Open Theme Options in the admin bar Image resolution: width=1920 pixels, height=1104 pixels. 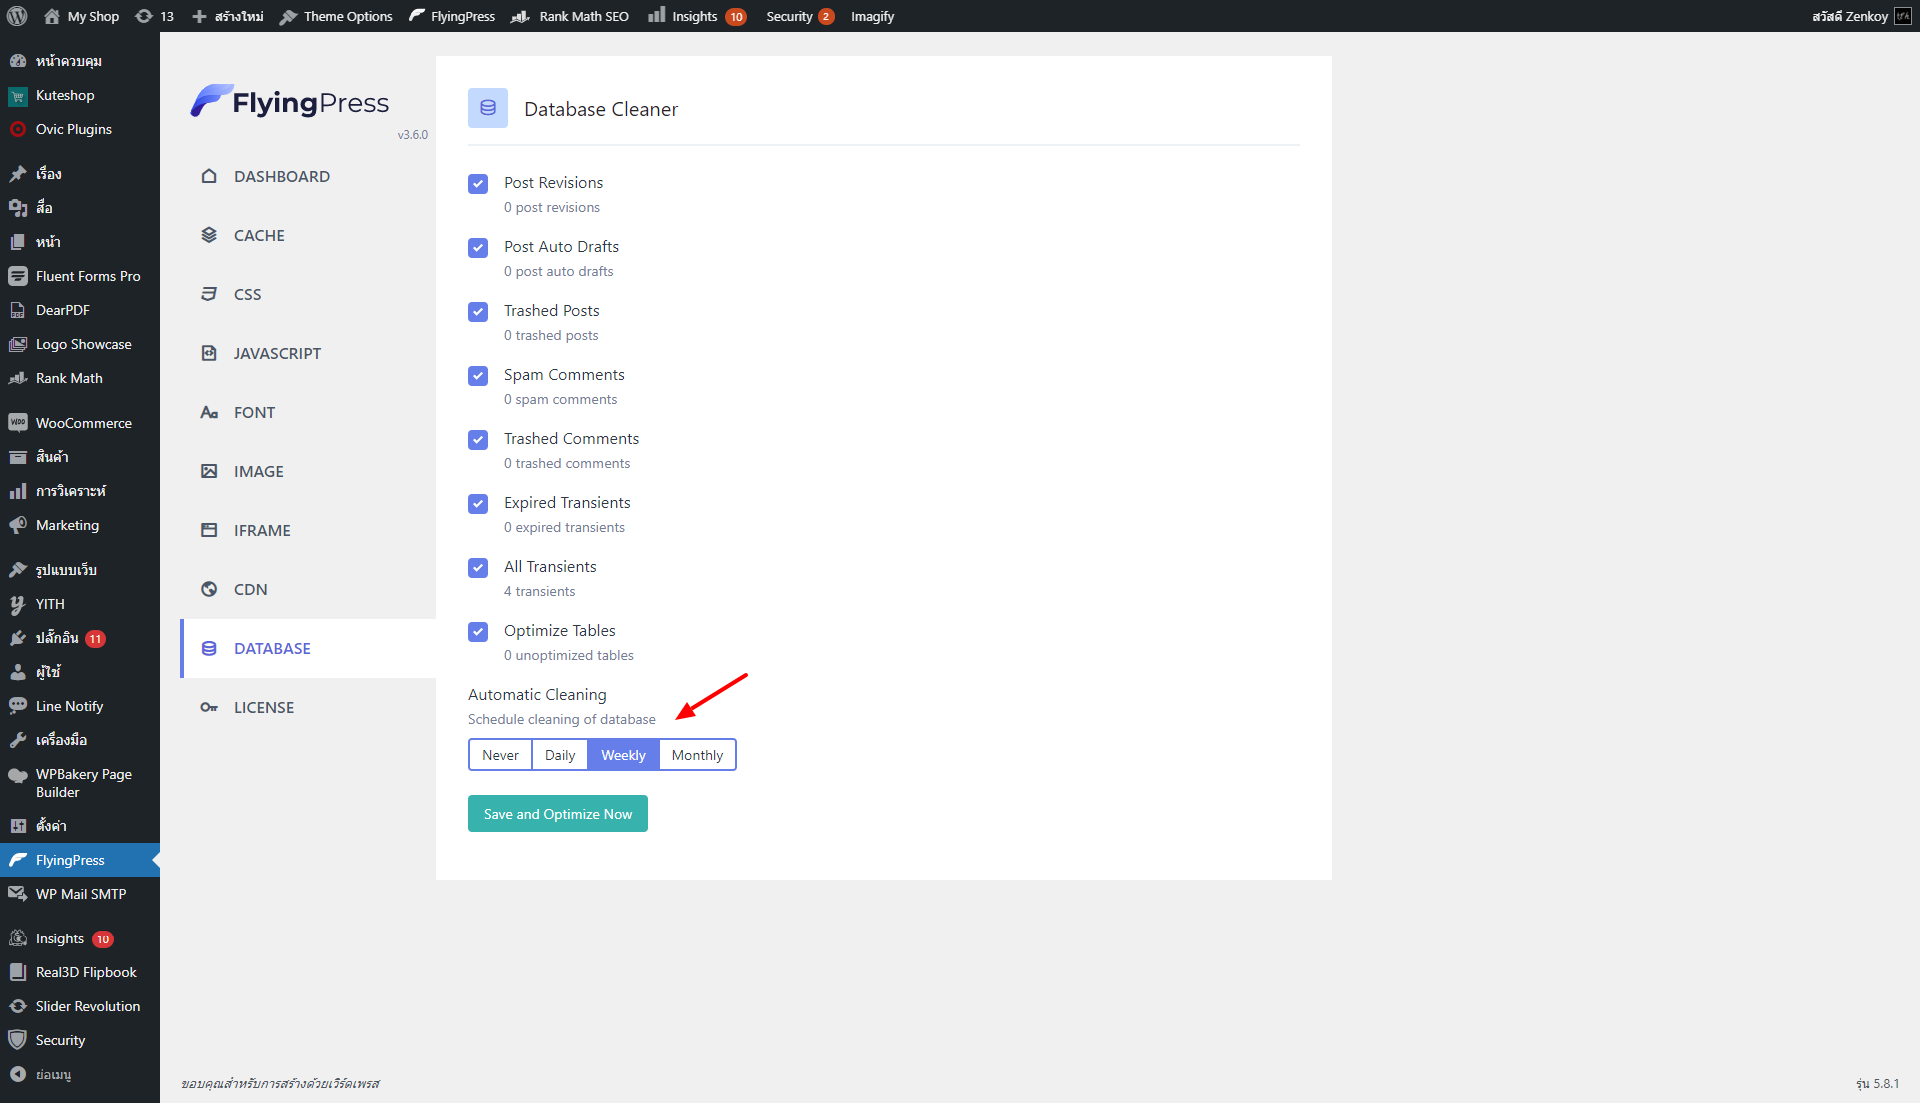point(336,16)
